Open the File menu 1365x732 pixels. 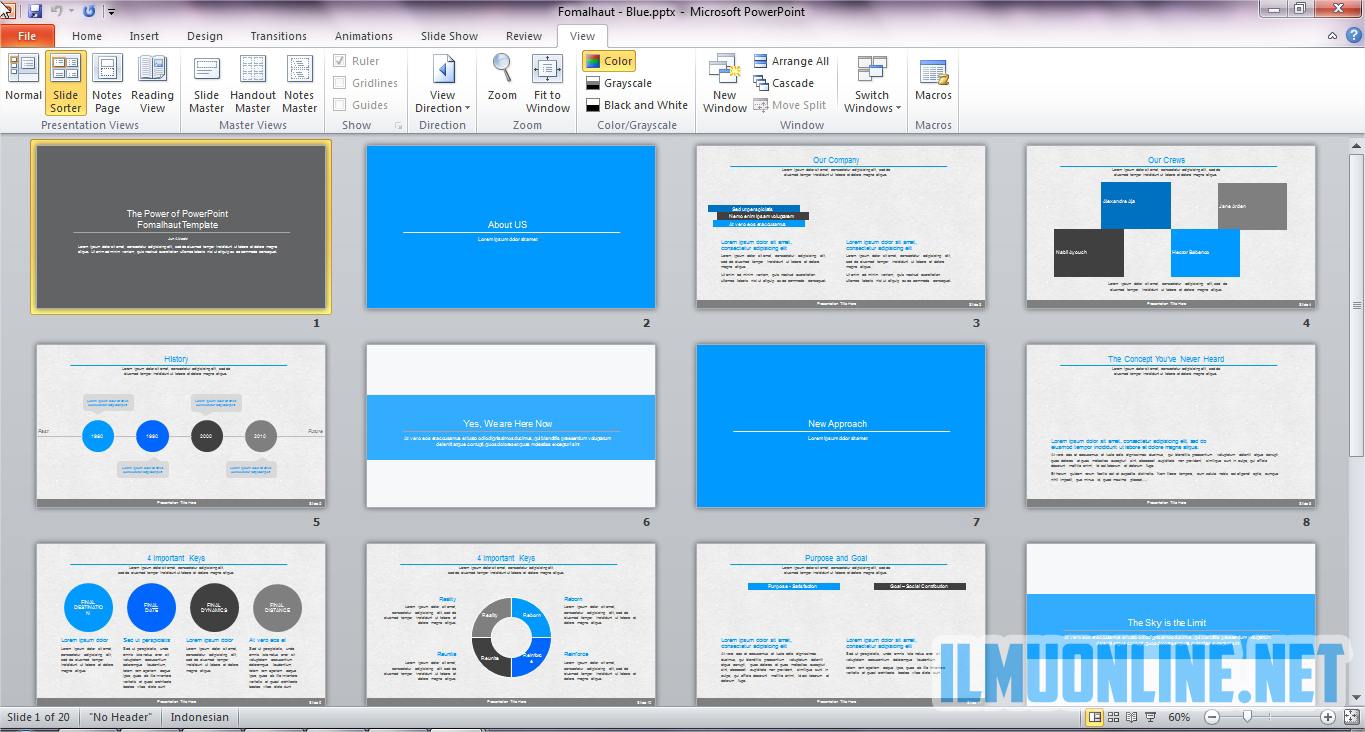tap(27, 36)
